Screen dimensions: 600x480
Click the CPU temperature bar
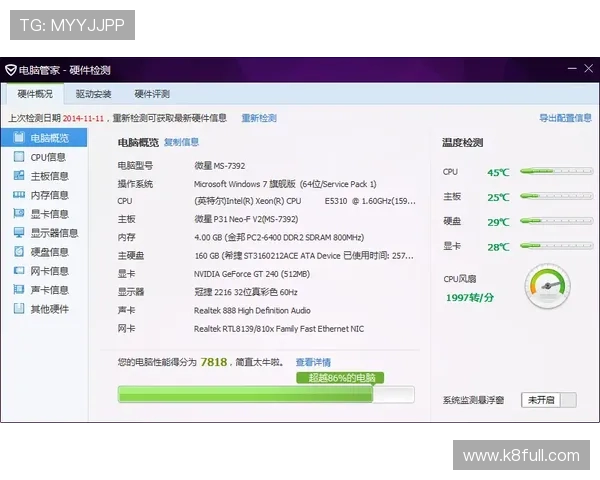556,171
